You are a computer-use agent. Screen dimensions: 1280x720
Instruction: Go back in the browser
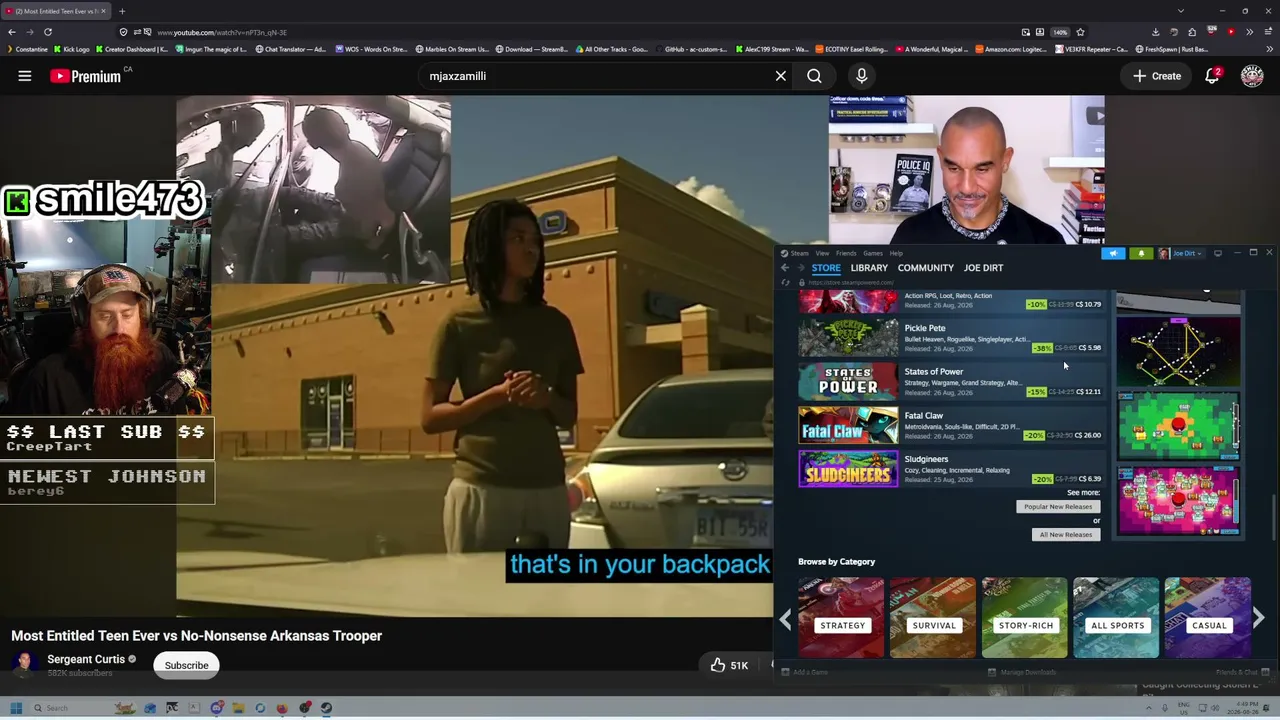12,32
